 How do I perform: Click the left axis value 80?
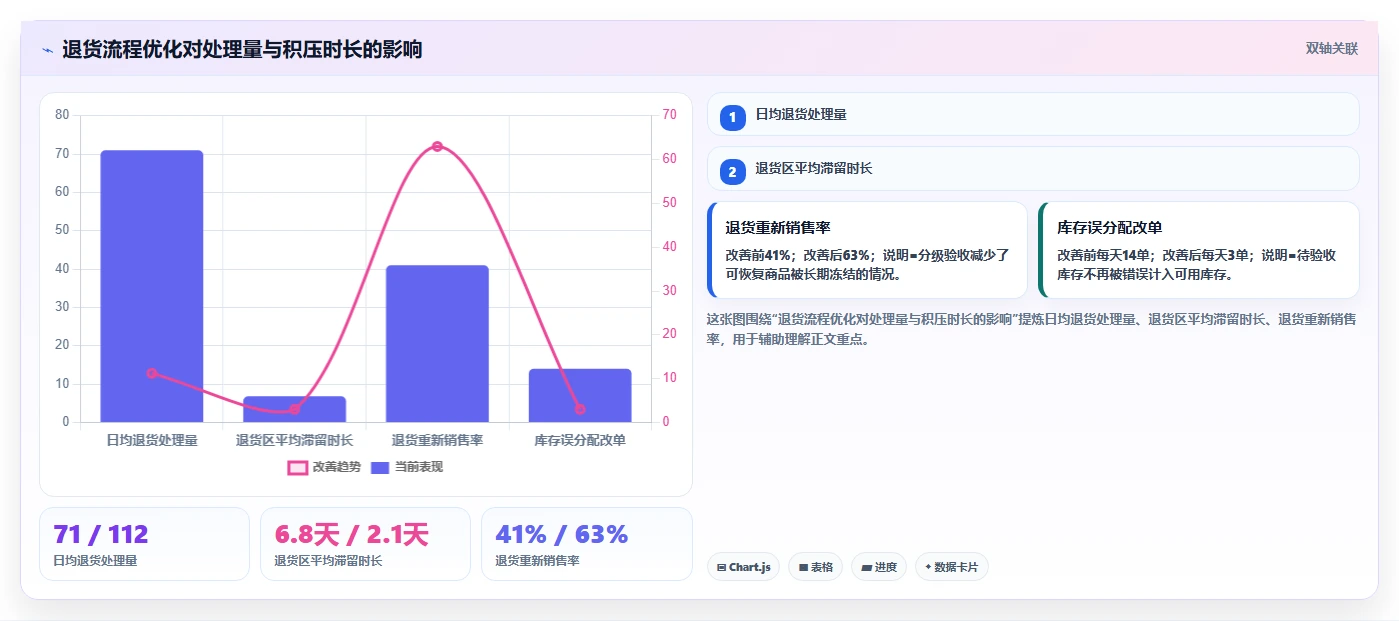pyautogui.click(x=62, y=115)
